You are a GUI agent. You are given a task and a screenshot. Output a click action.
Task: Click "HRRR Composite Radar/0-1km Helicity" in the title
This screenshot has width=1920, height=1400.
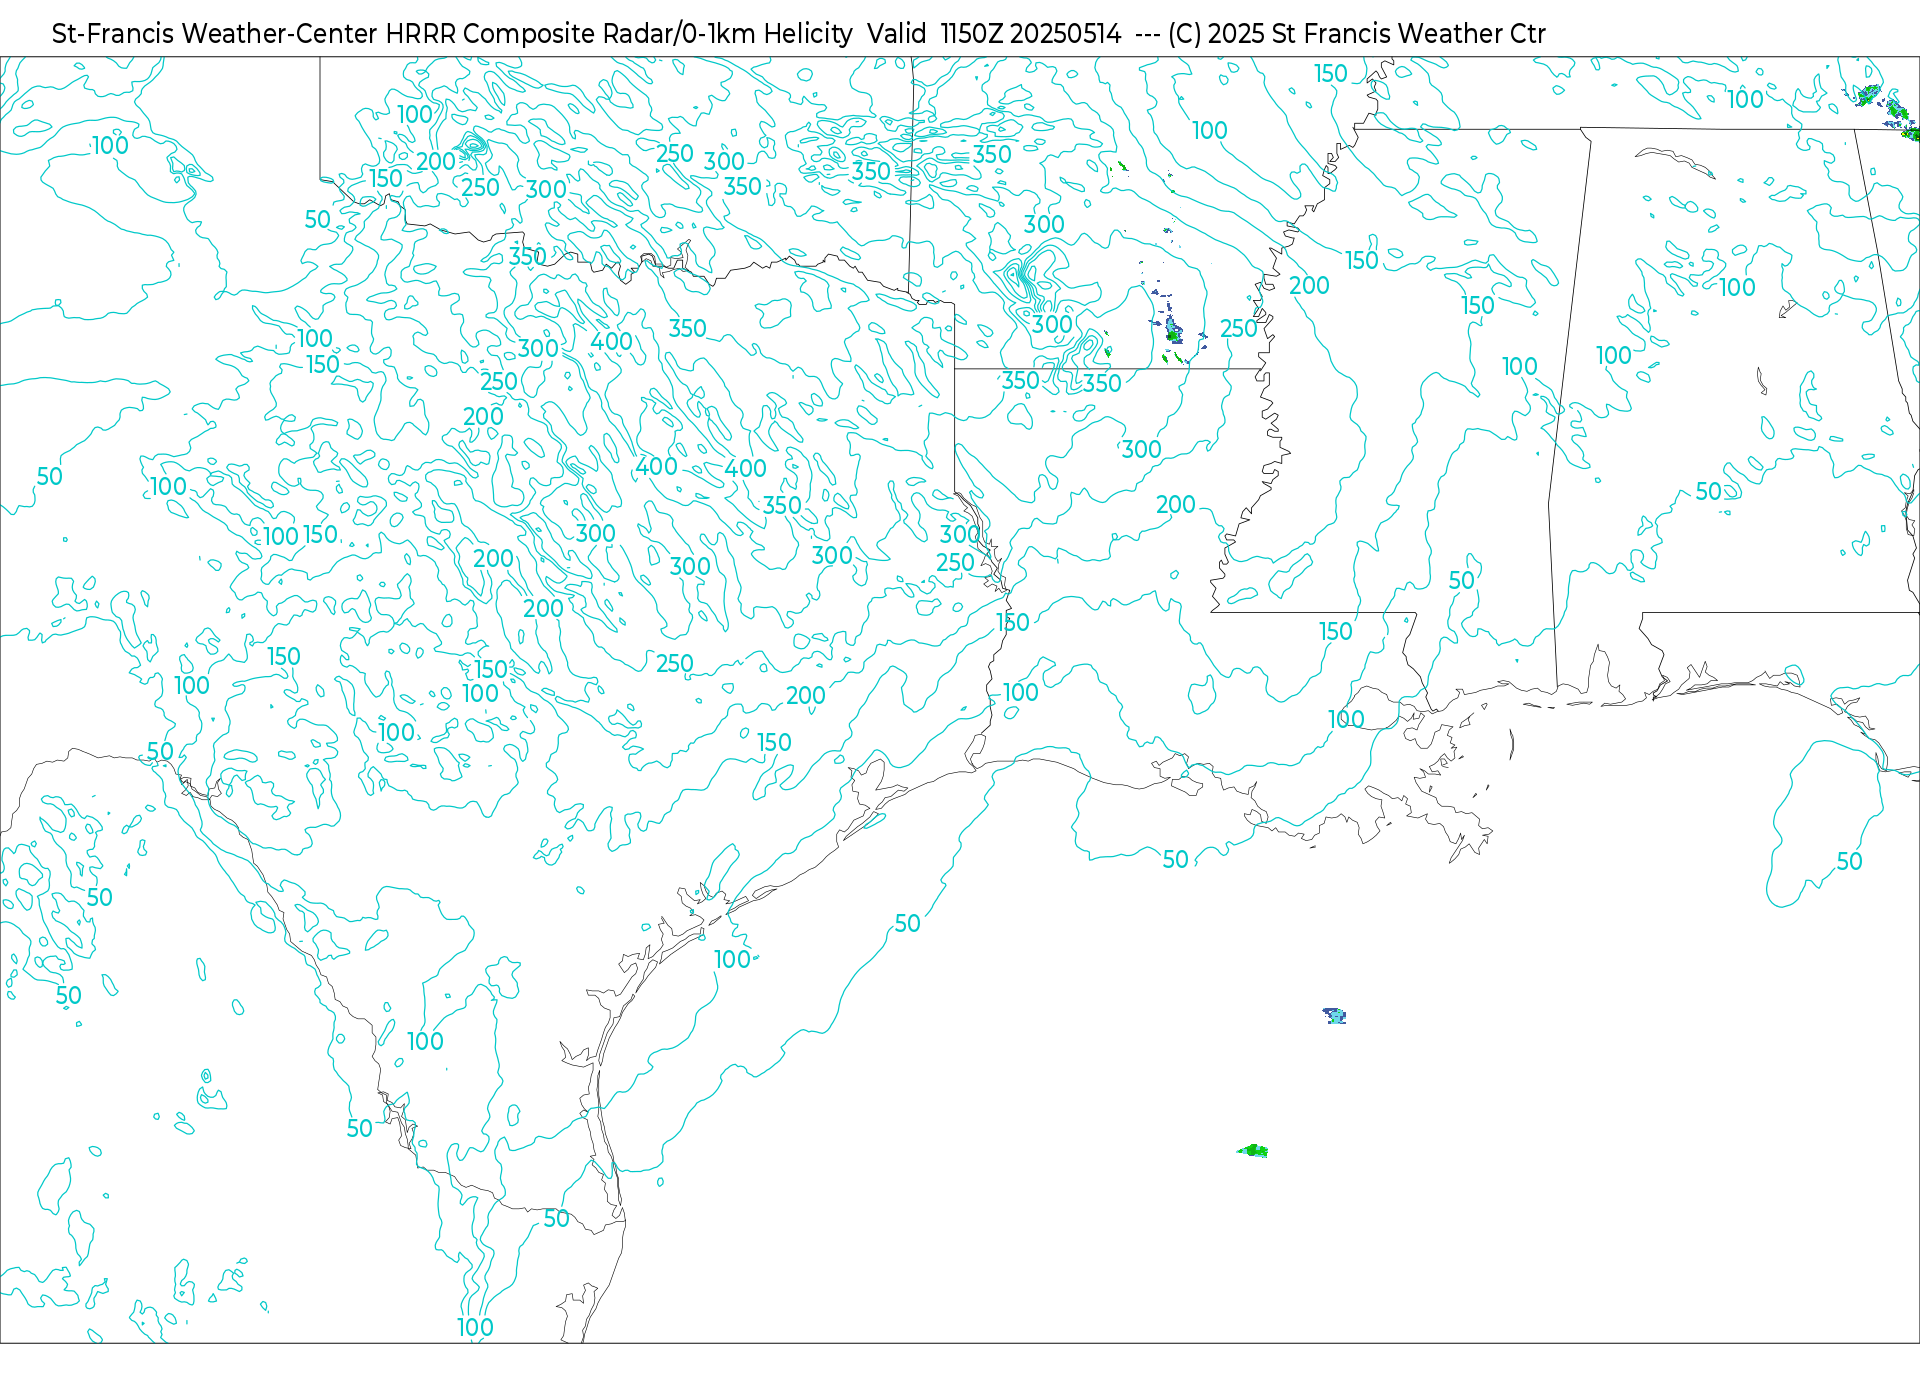pyautogui.click(x=619, y=34)
